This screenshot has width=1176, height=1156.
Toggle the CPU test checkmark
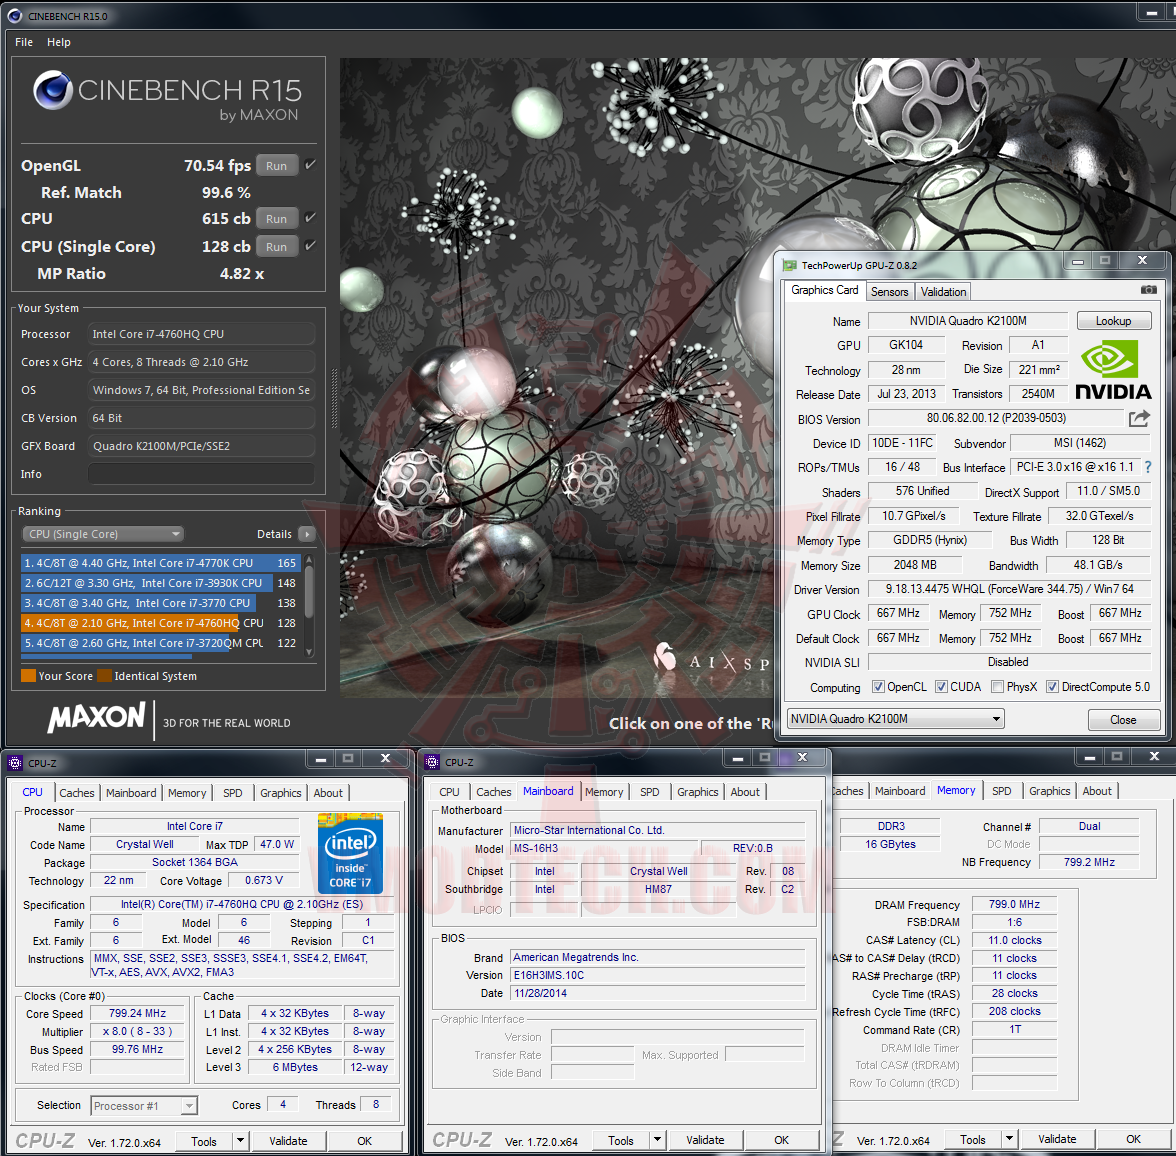click(310, 218)
